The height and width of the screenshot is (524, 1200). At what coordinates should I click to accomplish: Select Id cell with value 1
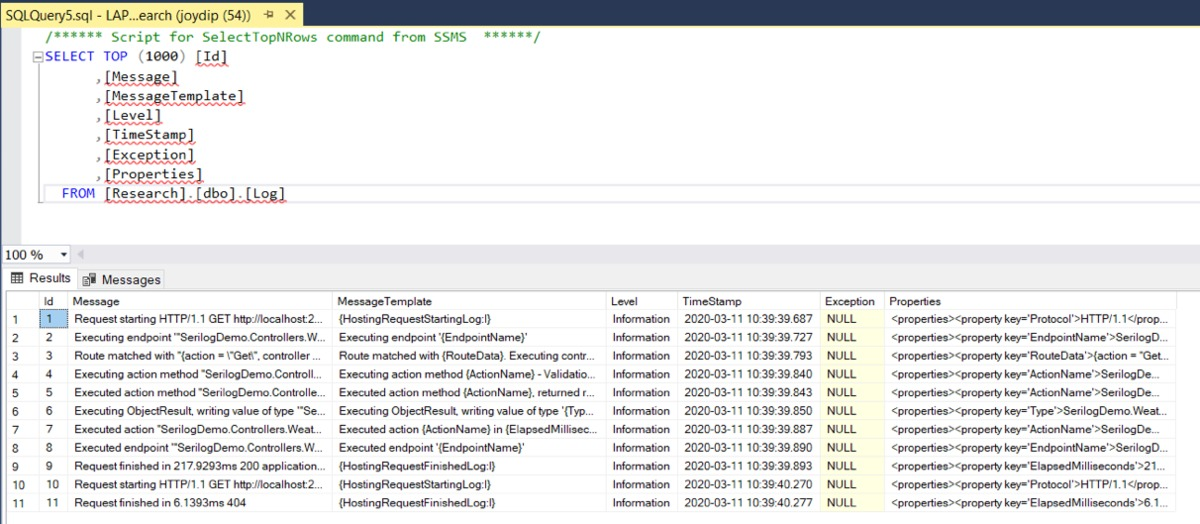53,320
